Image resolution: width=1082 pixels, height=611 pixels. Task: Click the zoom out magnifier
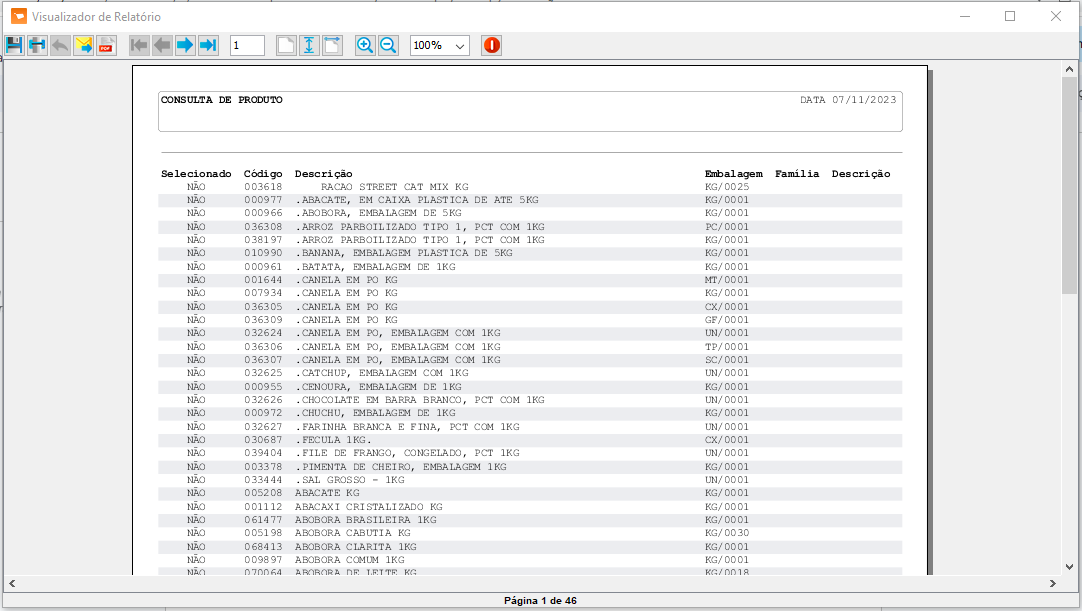388,45
